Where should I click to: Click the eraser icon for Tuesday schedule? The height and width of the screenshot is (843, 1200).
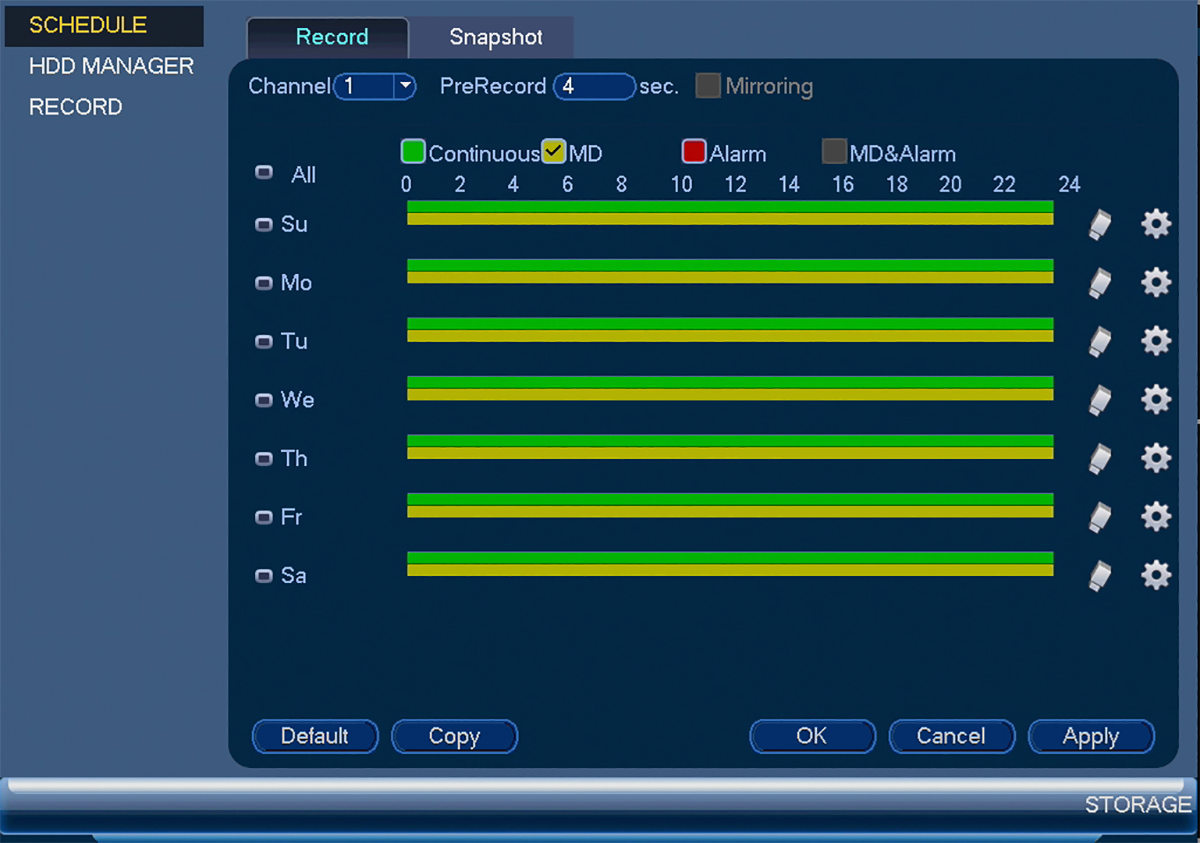1100,342
